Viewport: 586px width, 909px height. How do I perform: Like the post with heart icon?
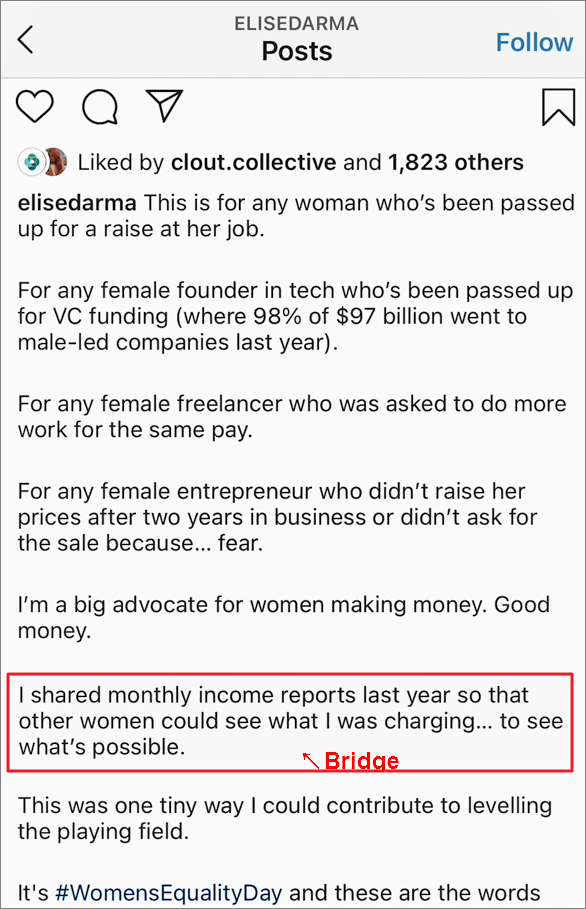[x=35, y=106]
